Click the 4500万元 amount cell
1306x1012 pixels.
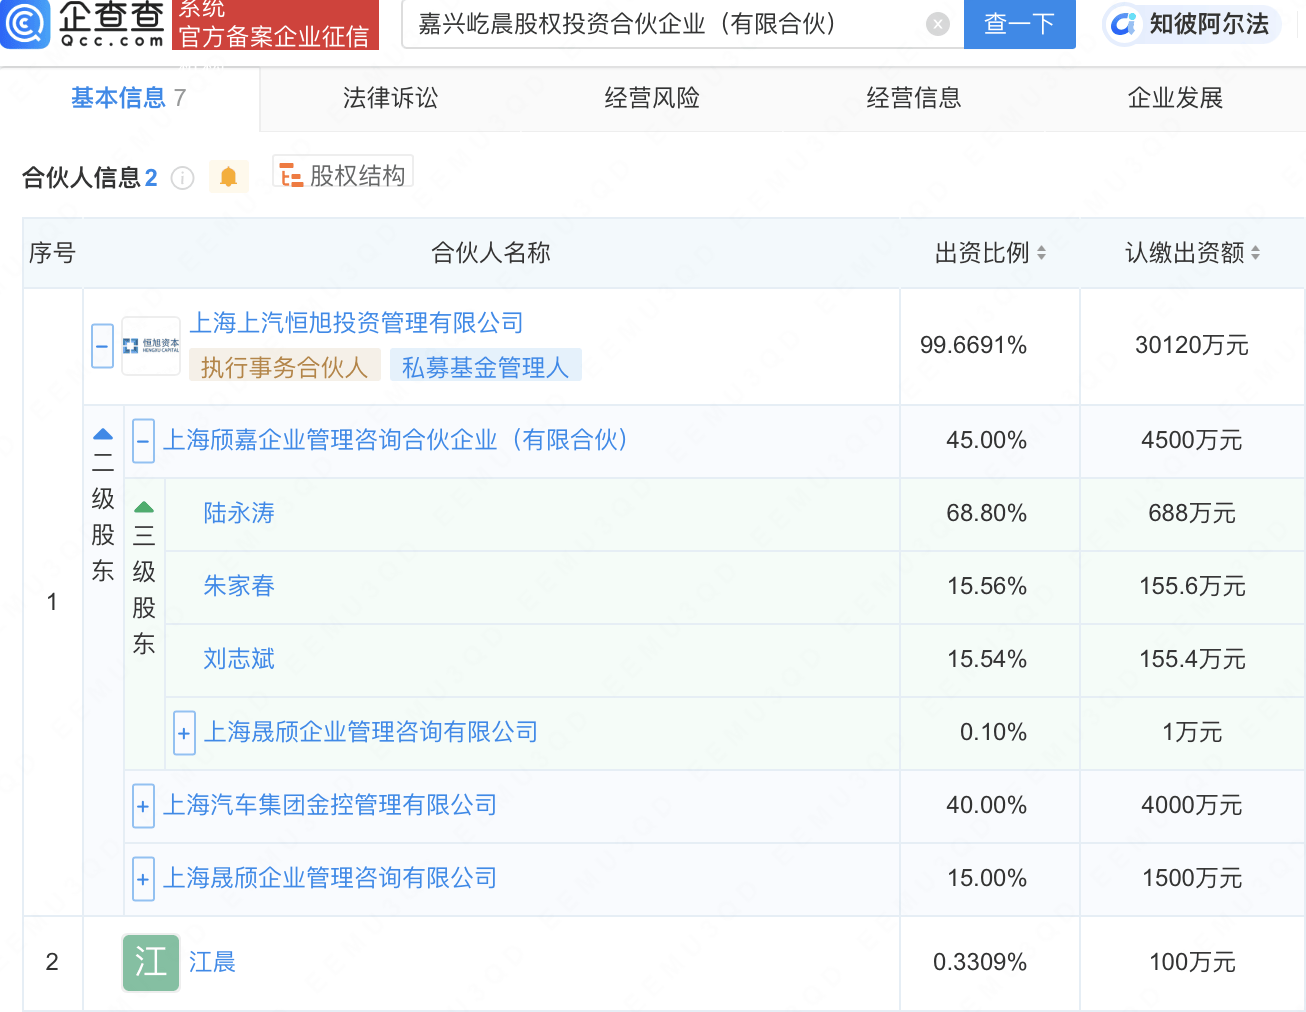coord(1192,440)
